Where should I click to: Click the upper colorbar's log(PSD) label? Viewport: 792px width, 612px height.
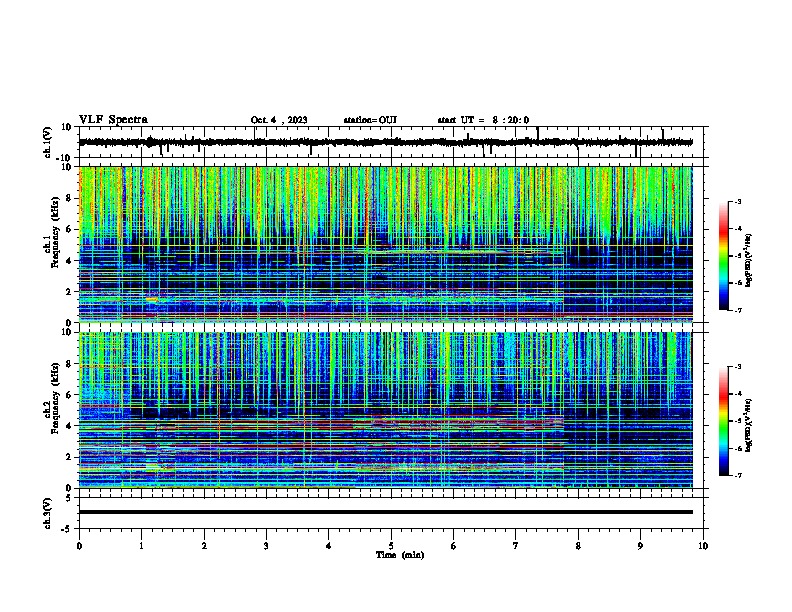[x=748, y=260]
